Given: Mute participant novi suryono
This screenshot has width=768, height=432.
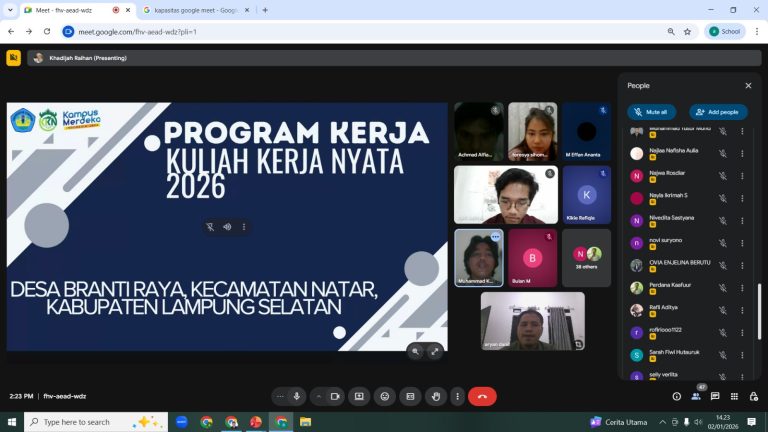Looking at the screenshot, I should 722,243.
